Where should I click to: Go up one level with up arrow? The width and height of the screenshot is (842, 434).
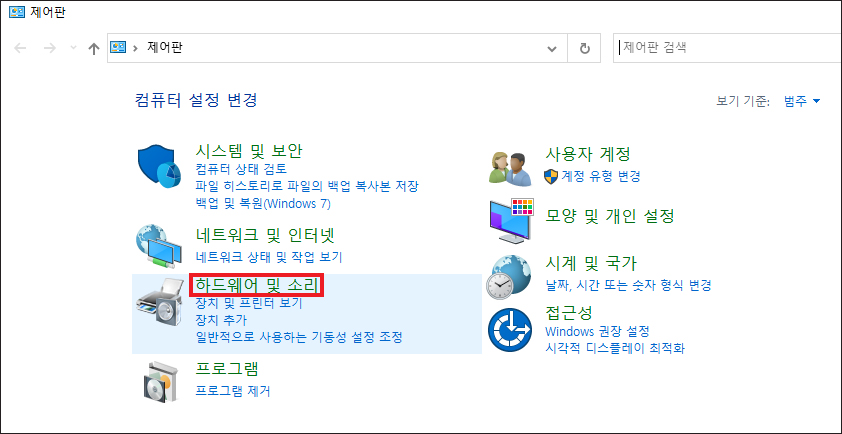[x=93, y=49]
